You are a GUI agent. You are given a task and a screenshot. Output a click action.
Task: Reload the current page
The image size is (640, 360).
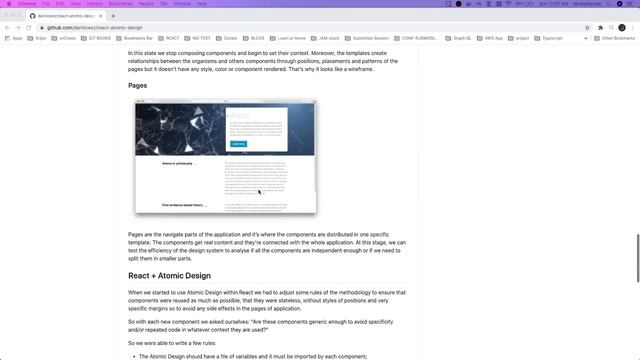29,28
